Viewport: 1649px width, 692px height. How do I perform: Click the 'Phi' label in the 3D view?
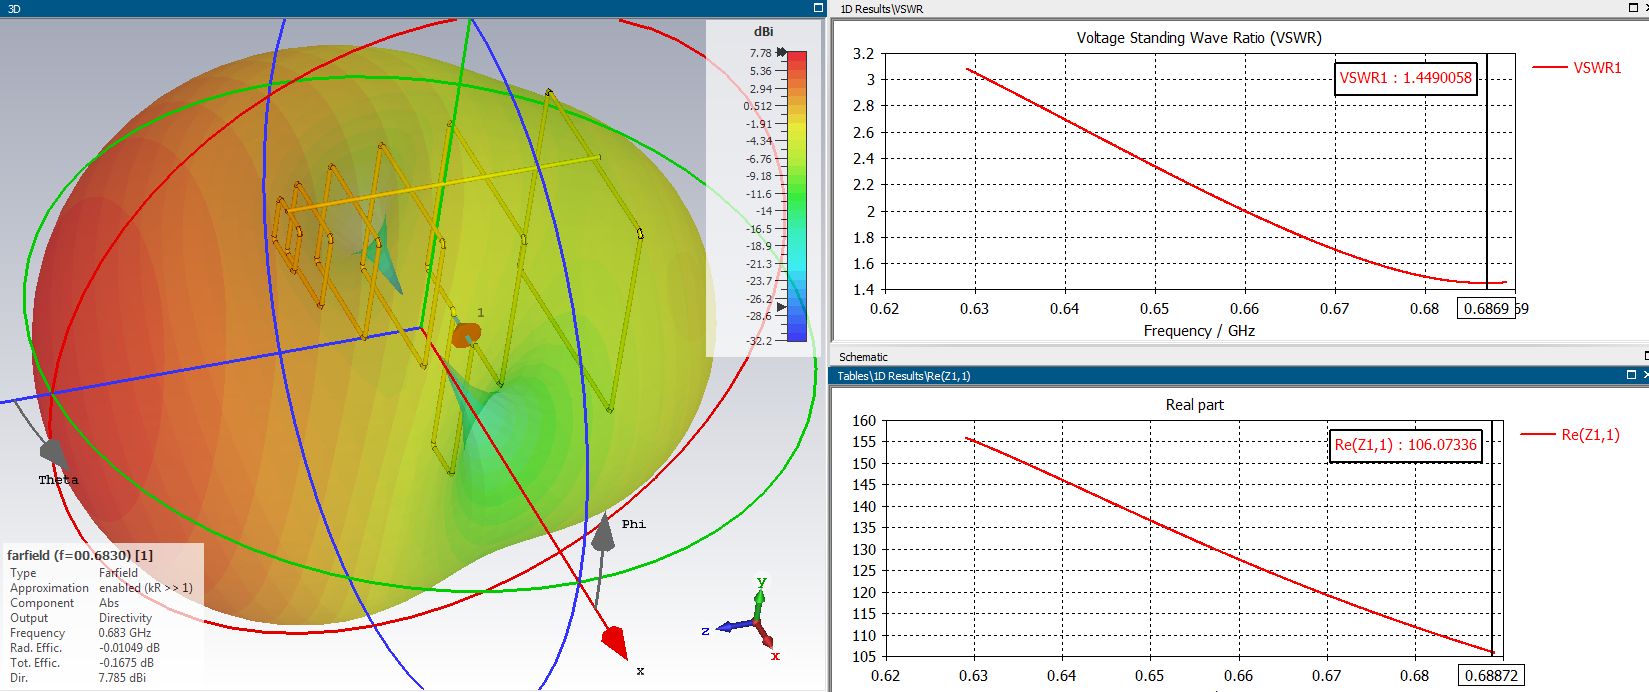[x=634, y=524]
